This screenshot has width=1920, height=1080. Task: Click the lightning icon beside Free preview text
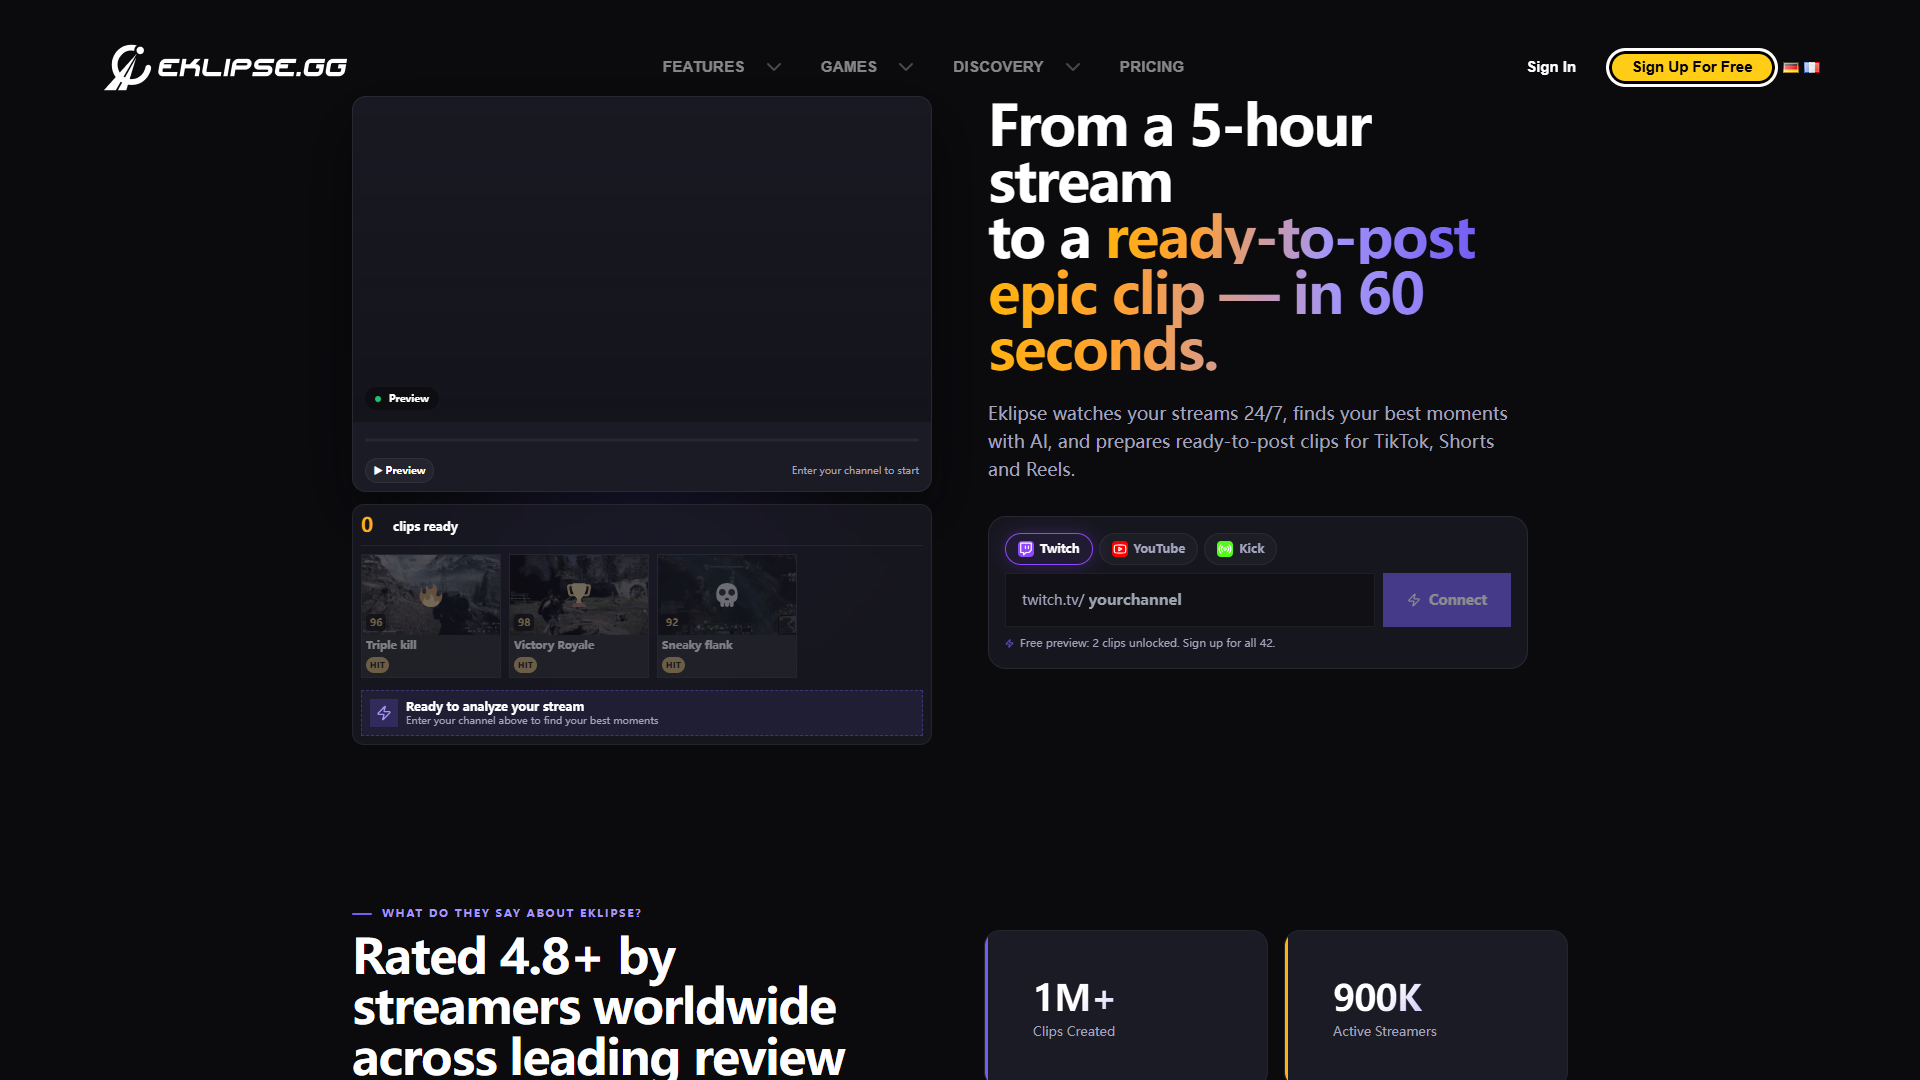tap(1010, 644)
